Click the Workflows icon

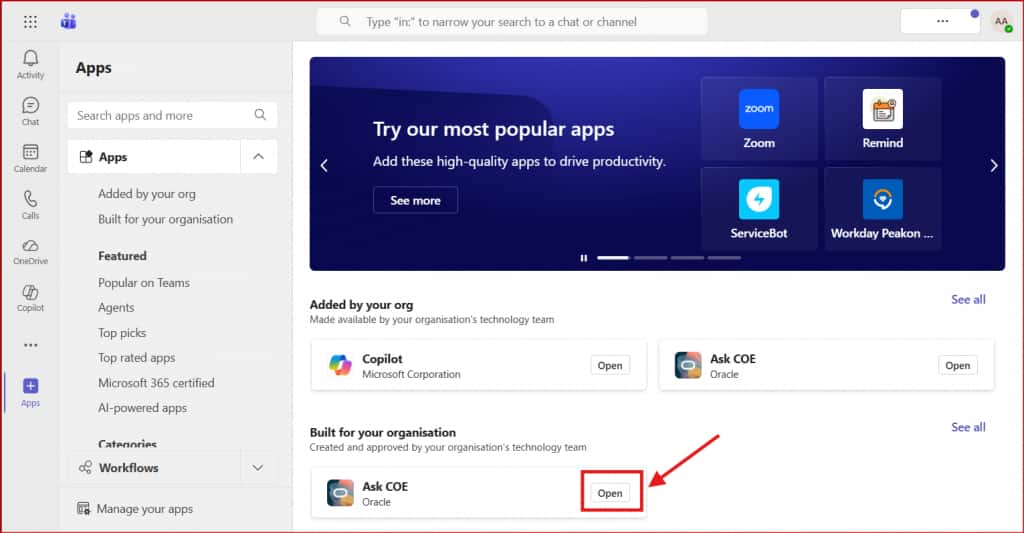[86, 468]
